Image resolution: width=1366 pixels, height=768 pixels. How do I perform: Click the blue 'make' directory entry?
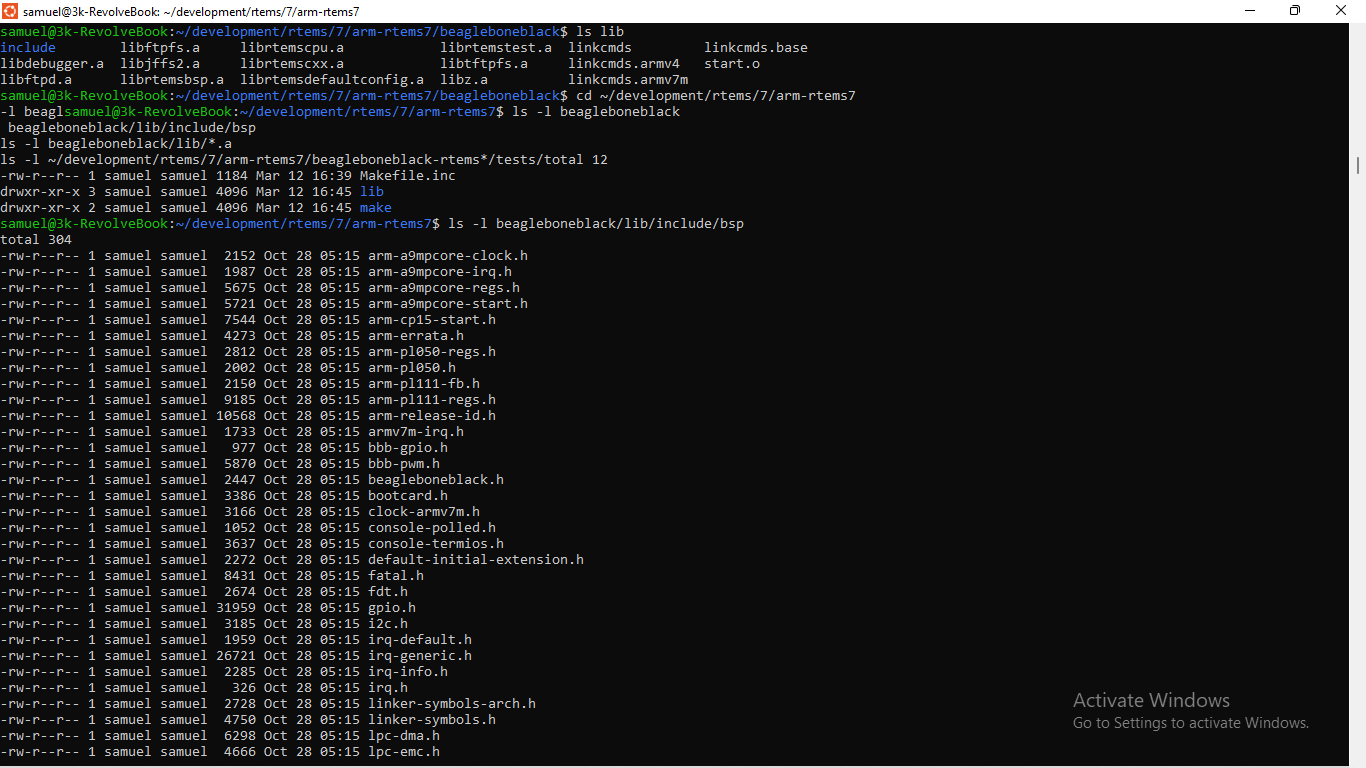pos(376,207)
